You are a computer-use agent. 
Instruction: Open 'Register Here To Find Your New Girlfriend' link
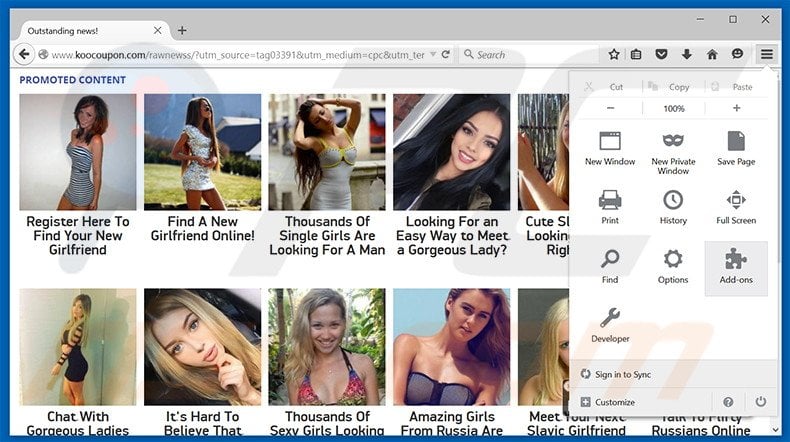point(78,235)
